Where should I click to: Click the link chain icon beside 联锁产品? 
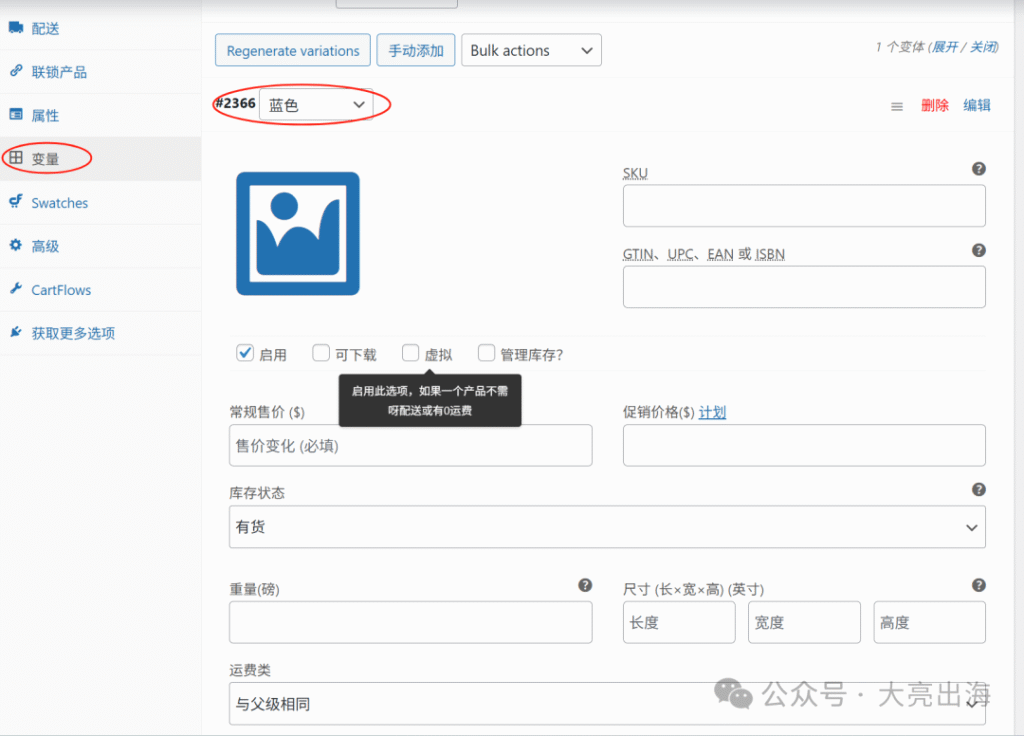click(16, 71)
